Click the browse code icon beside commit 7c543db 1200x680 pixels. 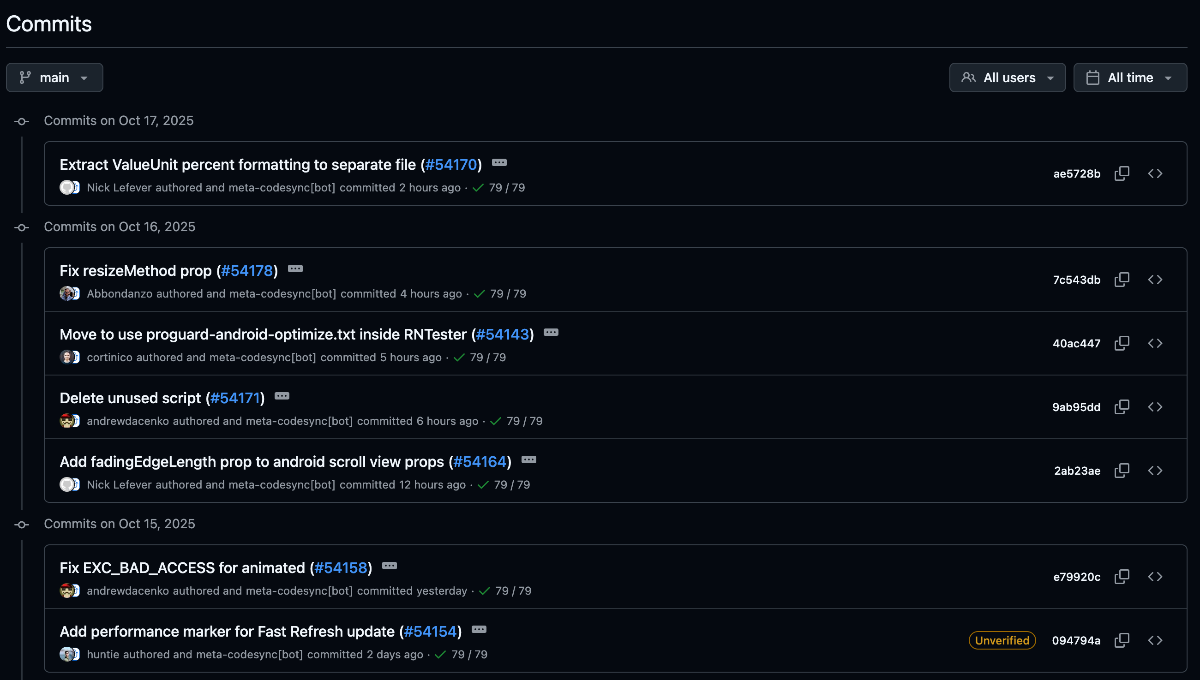coord(1155,280)
